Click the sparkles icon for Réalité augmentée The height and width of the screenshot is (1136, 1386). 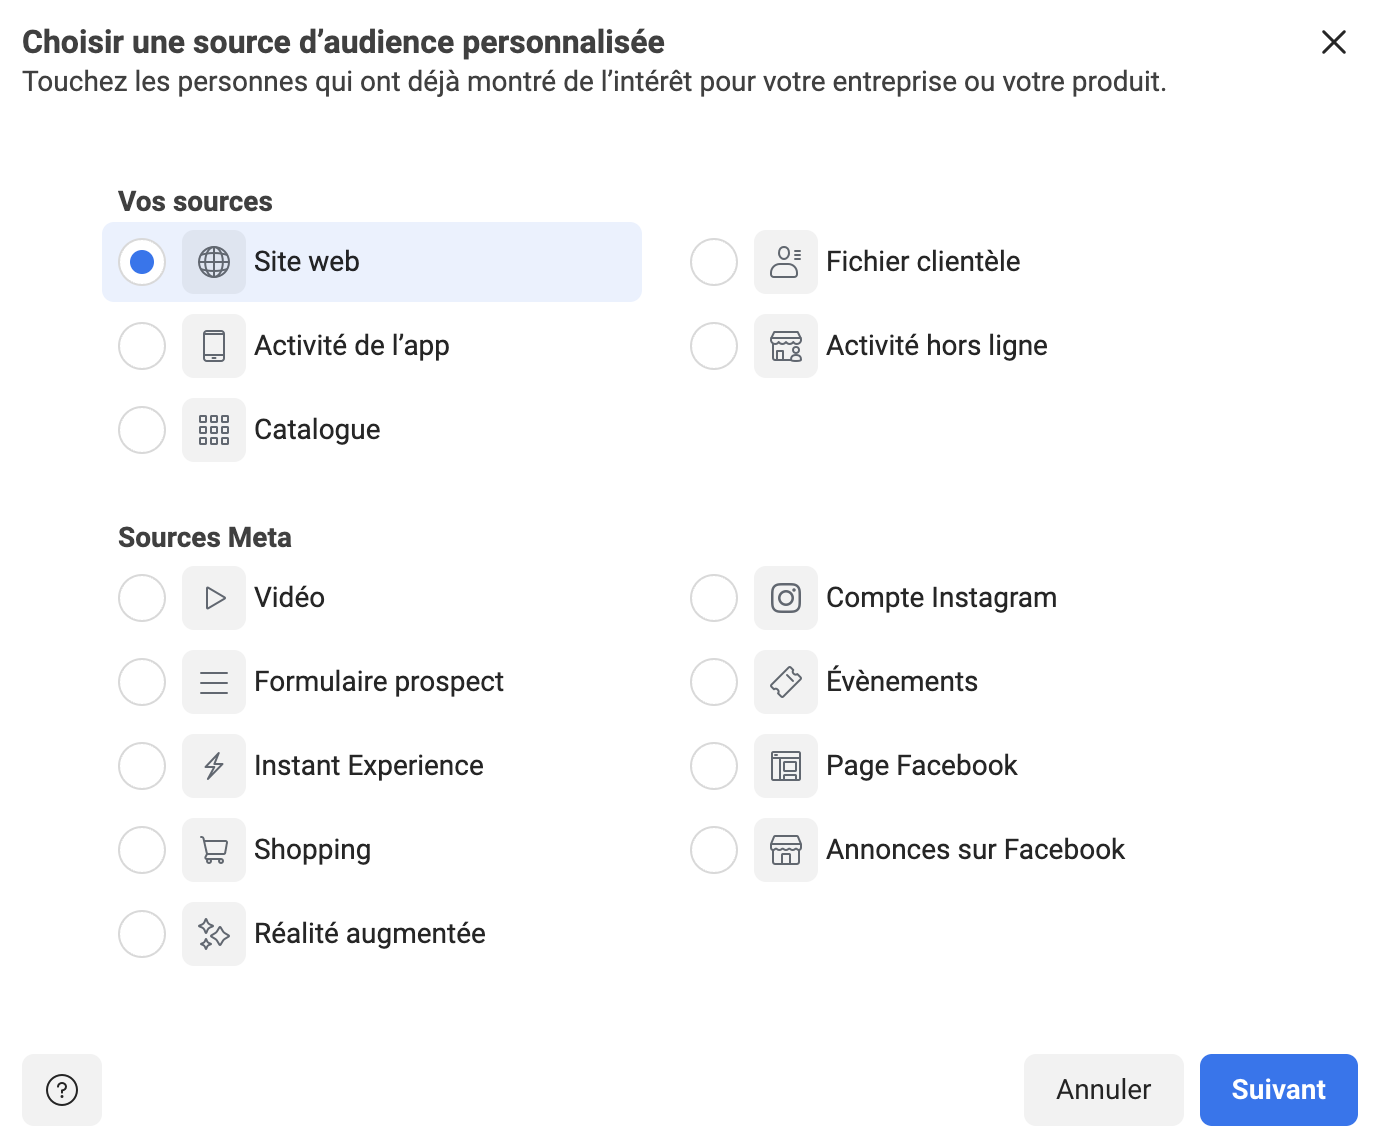(x=214, y=934)
